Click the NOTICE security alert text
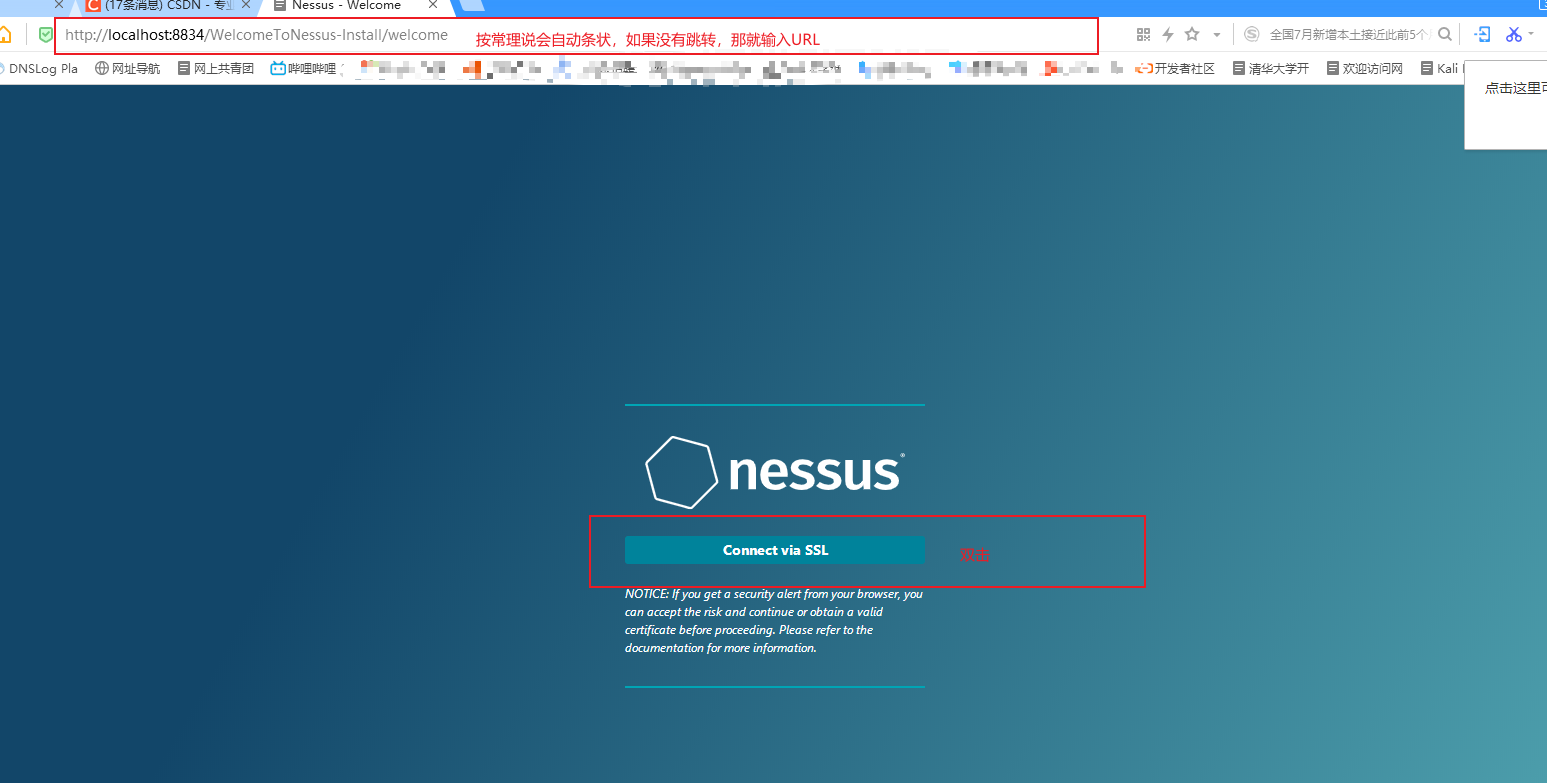This screenshot has height=783, width=1547. [774, 621]
